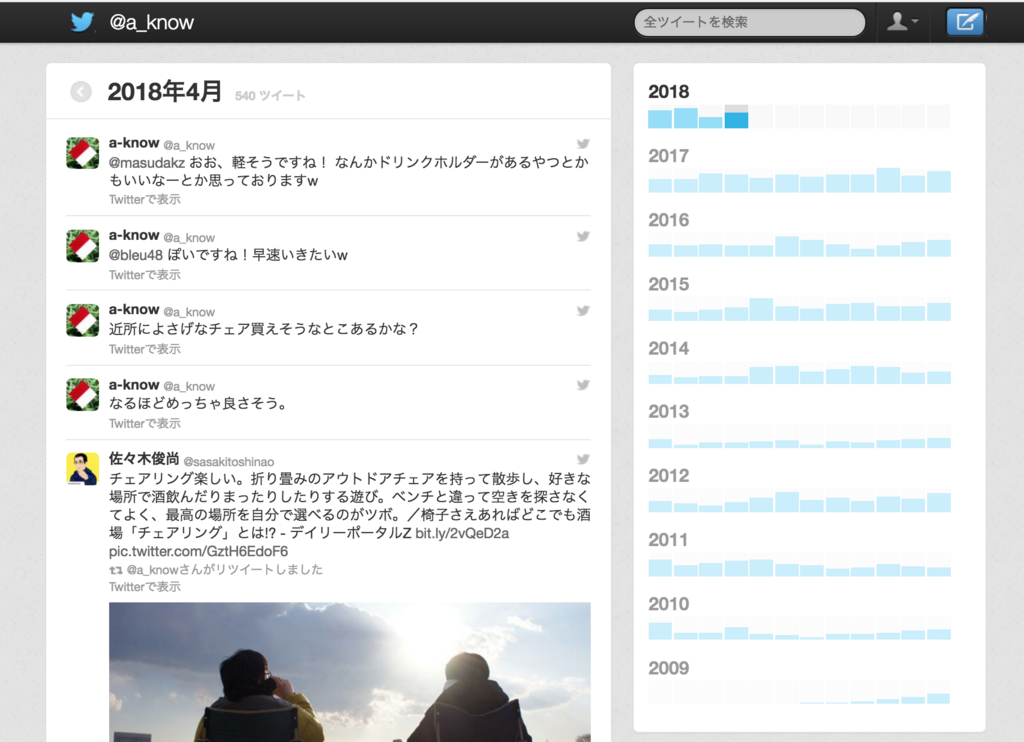Screen dimensions: 1024x742
Task: Click the 2017 year heading
Action: click(x=668, y=155)
